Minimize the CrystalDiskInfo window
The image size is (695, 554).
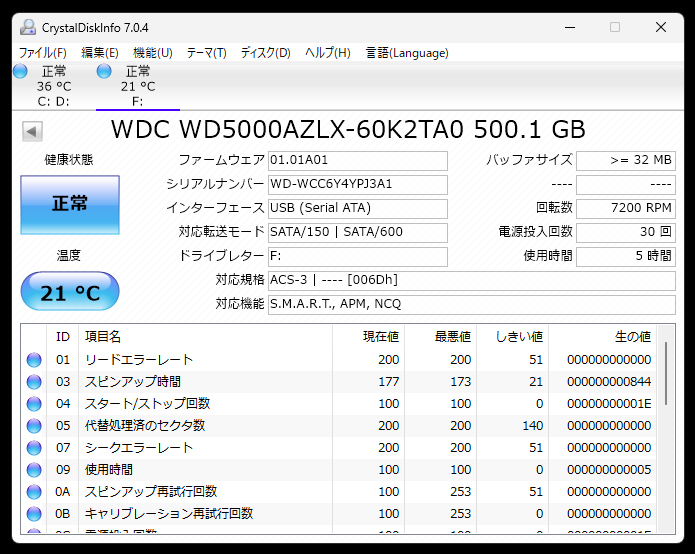coord(570,27)
